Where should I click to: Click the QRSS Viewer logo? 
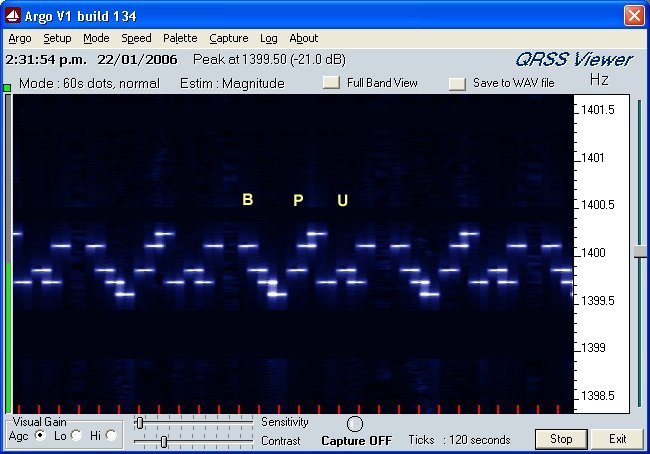tap(574, 60)
